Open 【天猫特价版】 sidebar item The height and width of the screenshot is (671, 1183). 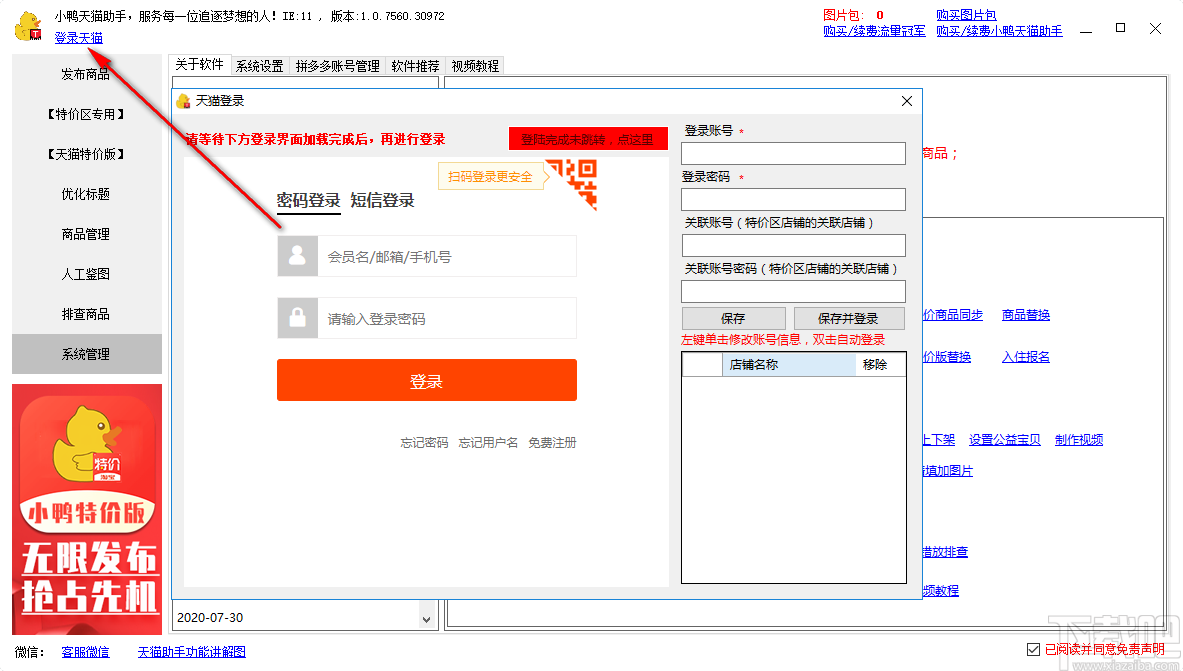pos(85,154)
